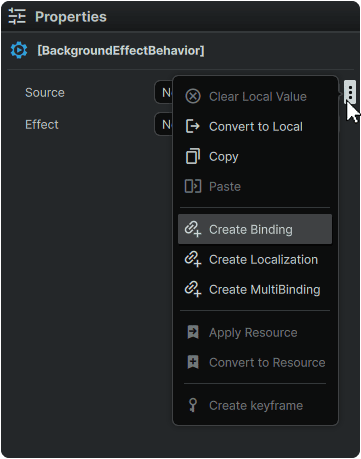Click the Copy pages icon

coord(193,156)
